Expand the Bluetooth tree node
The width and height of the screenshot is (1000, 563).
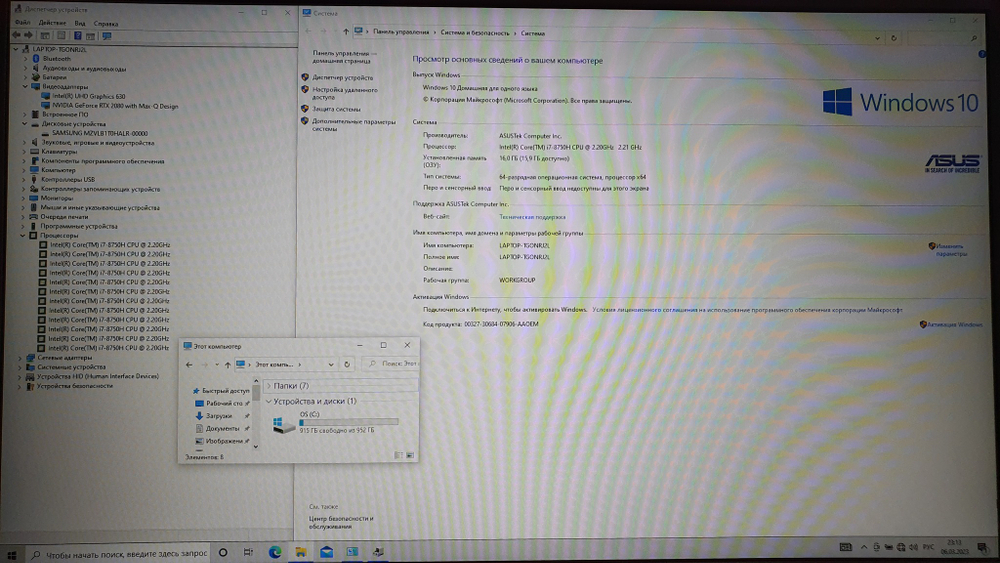point(26,59)
